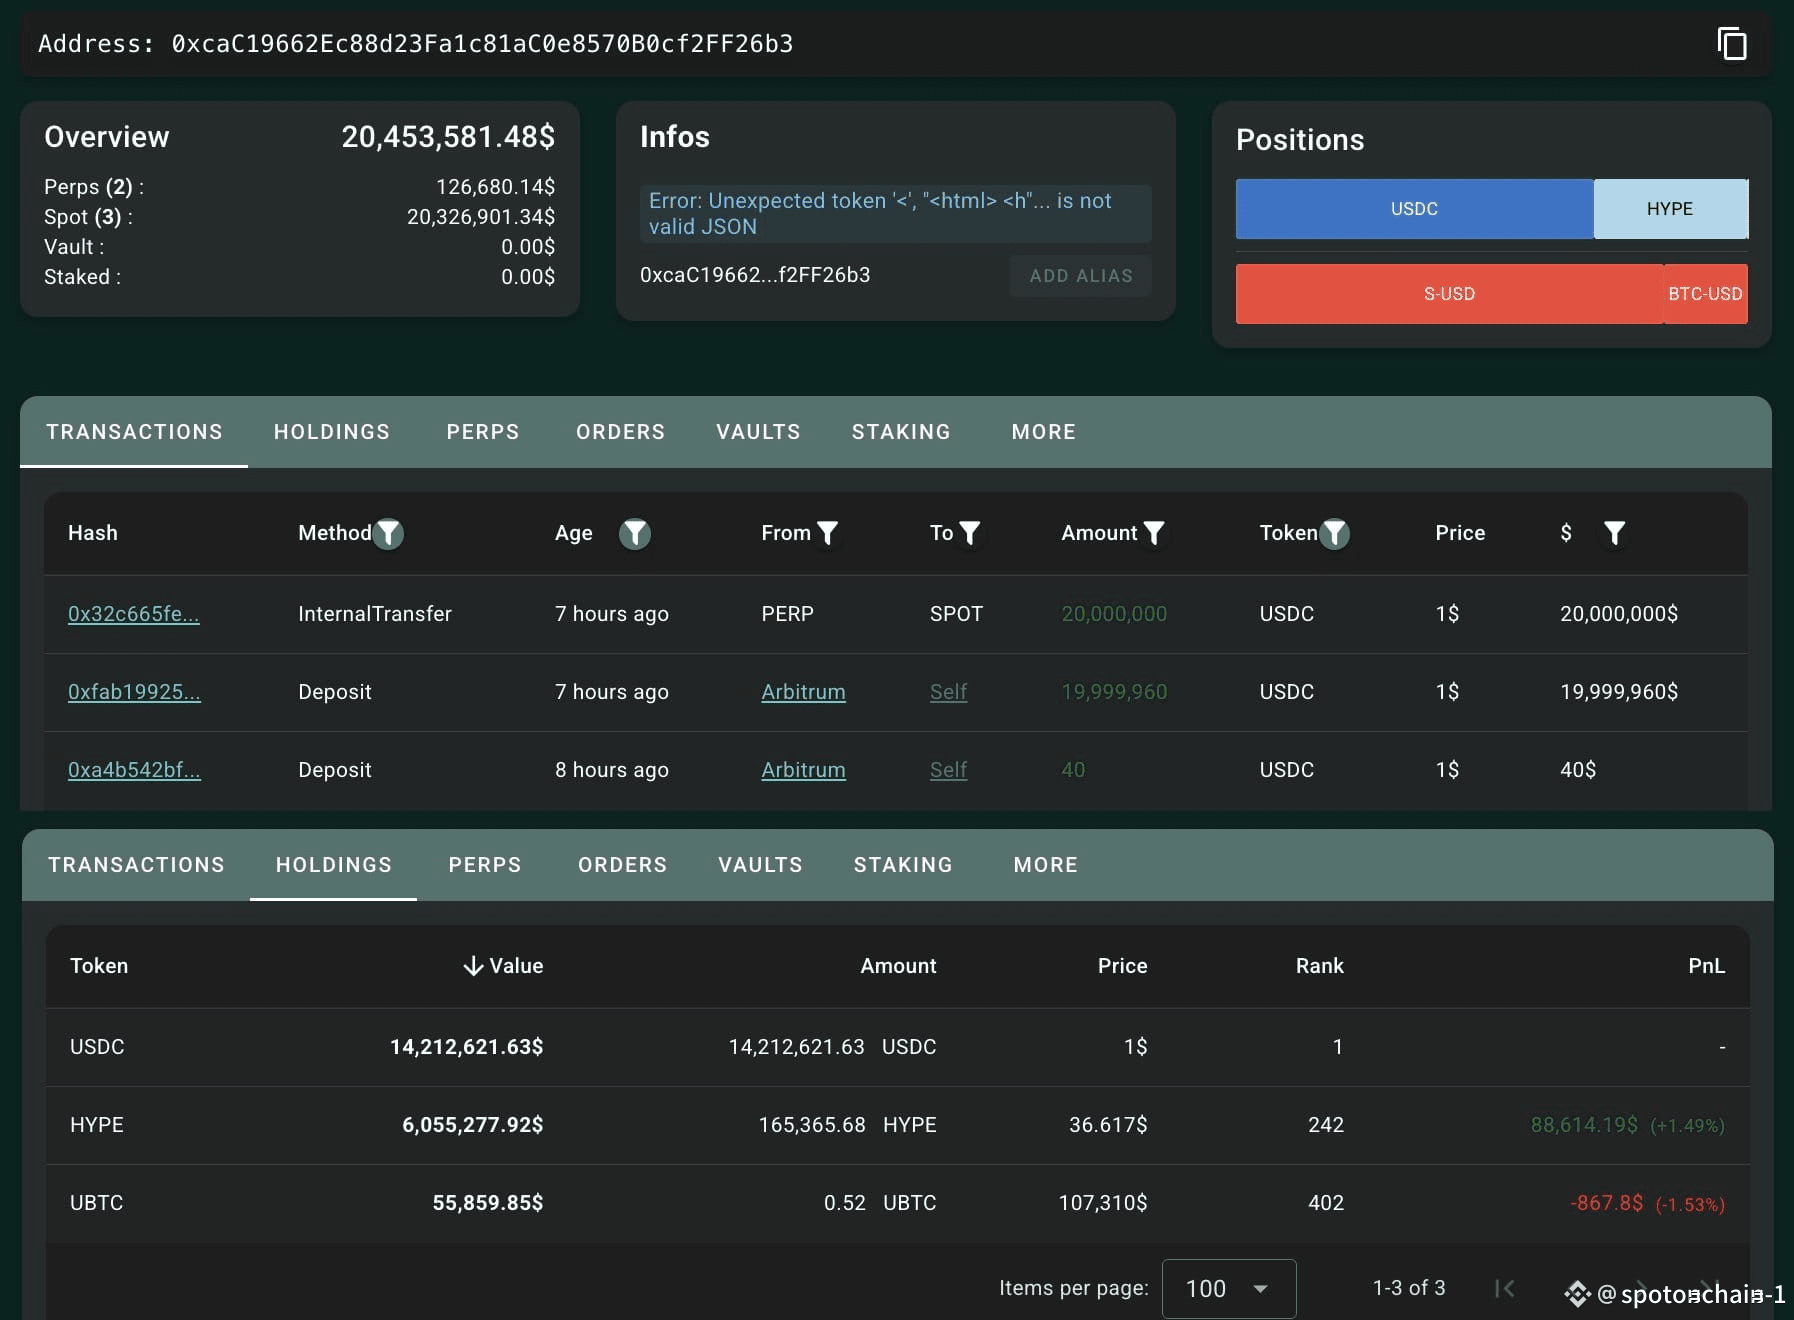Open the upper ORDERS tab
Image resolution: width=1794 pixels, height=1320 pixels.
click(620, 432)
